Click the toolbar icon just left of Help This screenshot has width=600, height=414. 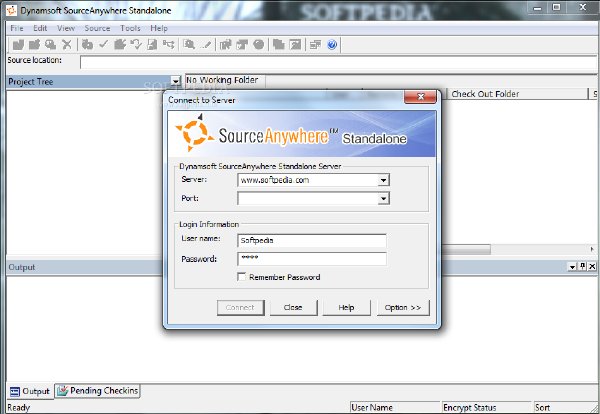(x=315, y=45)
